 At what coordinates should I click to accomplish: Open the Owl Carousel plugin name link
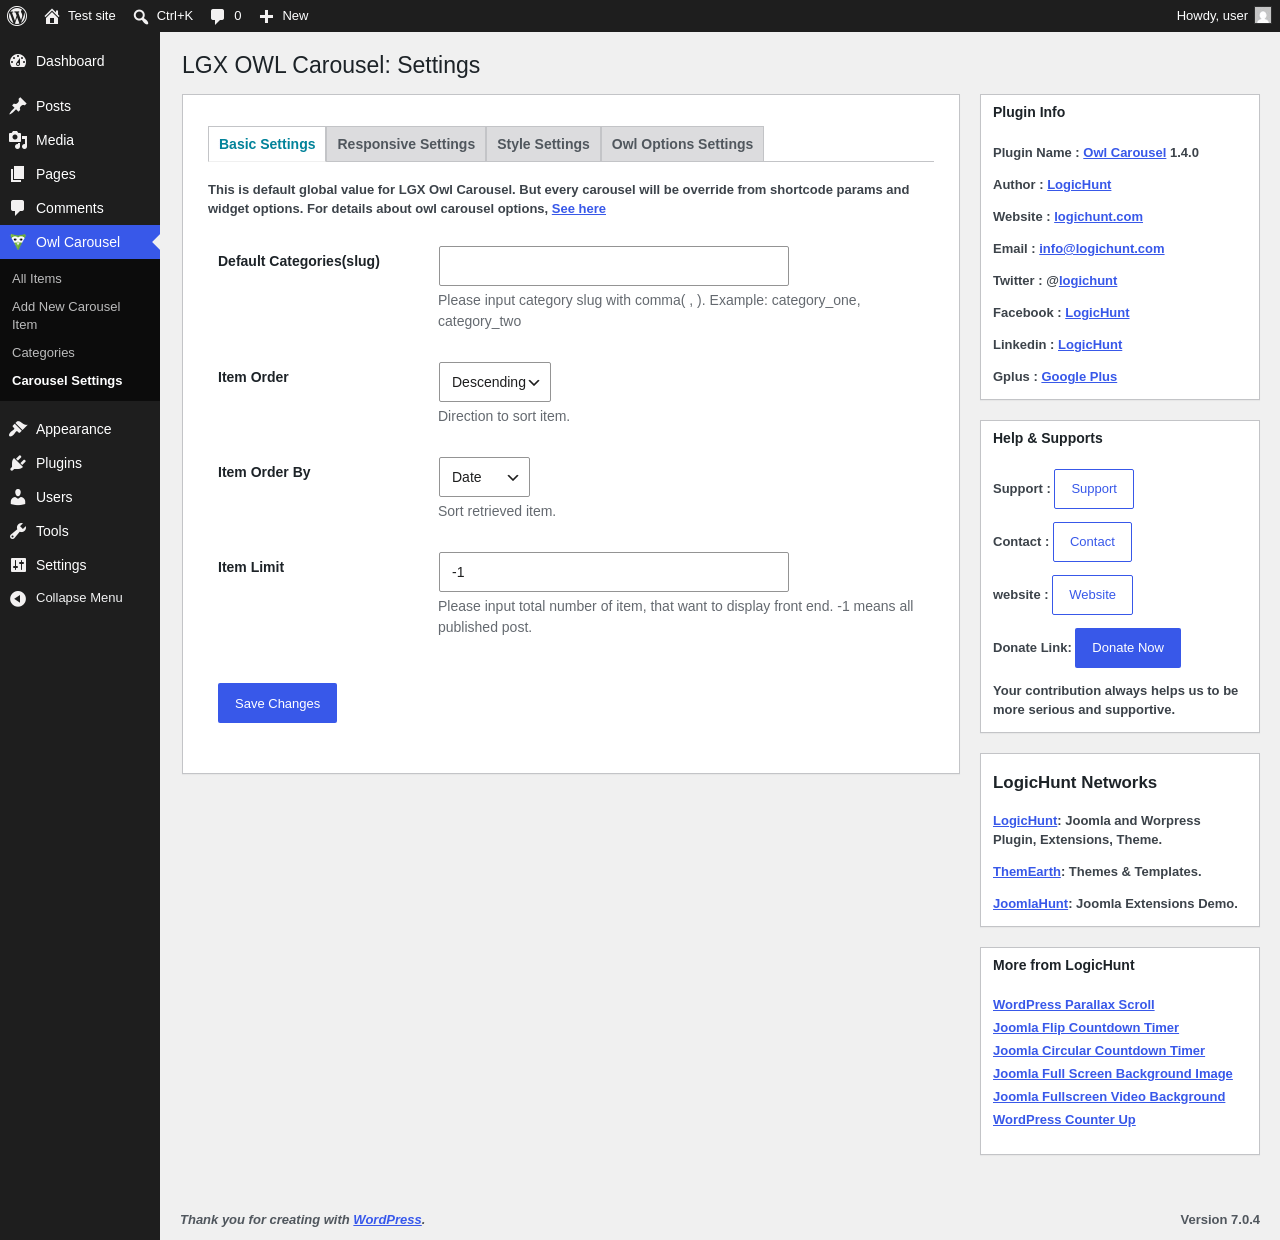1124,153
